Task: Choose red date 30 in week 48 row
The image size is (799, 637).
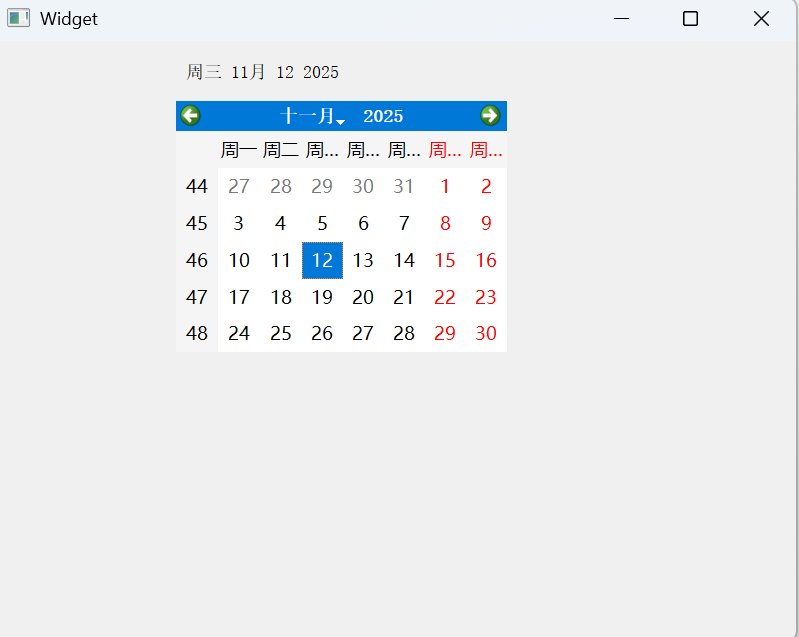Action: [x=486, y=333]
